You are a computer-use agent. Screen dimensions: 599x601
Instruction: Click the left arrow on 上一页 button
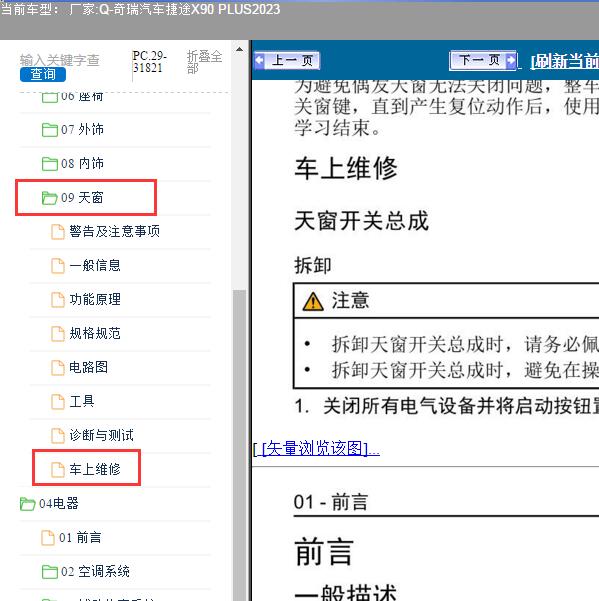(259, 61)
